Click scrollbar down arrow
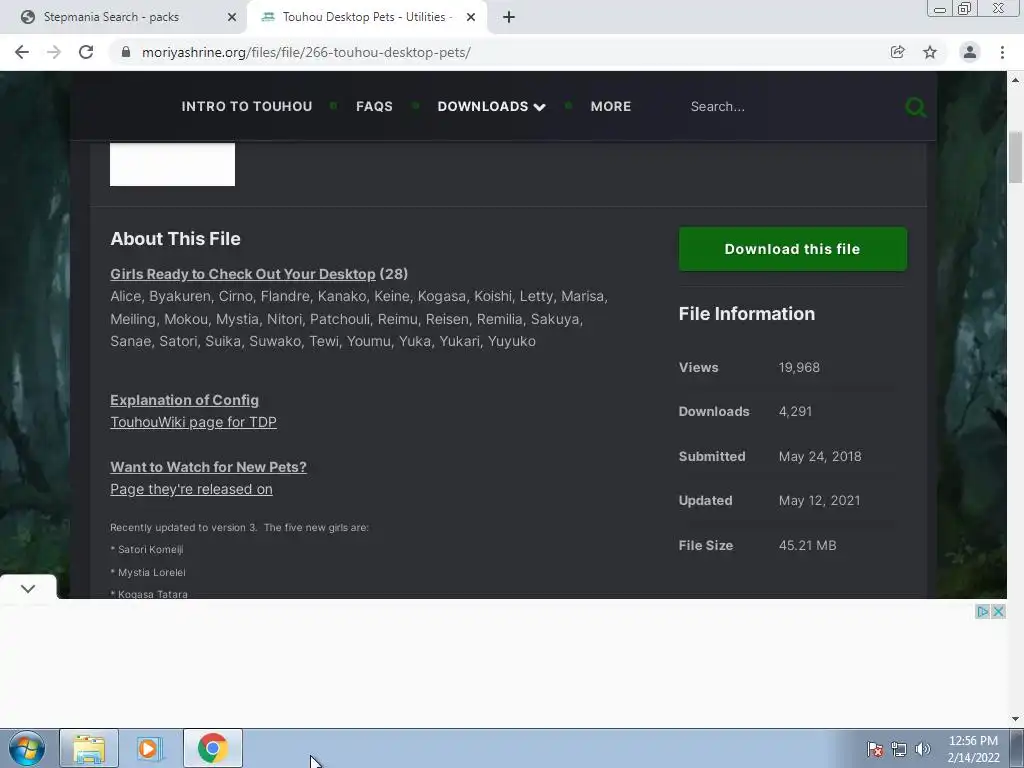Screen dimensions: 1024x768 [1015, 719]
